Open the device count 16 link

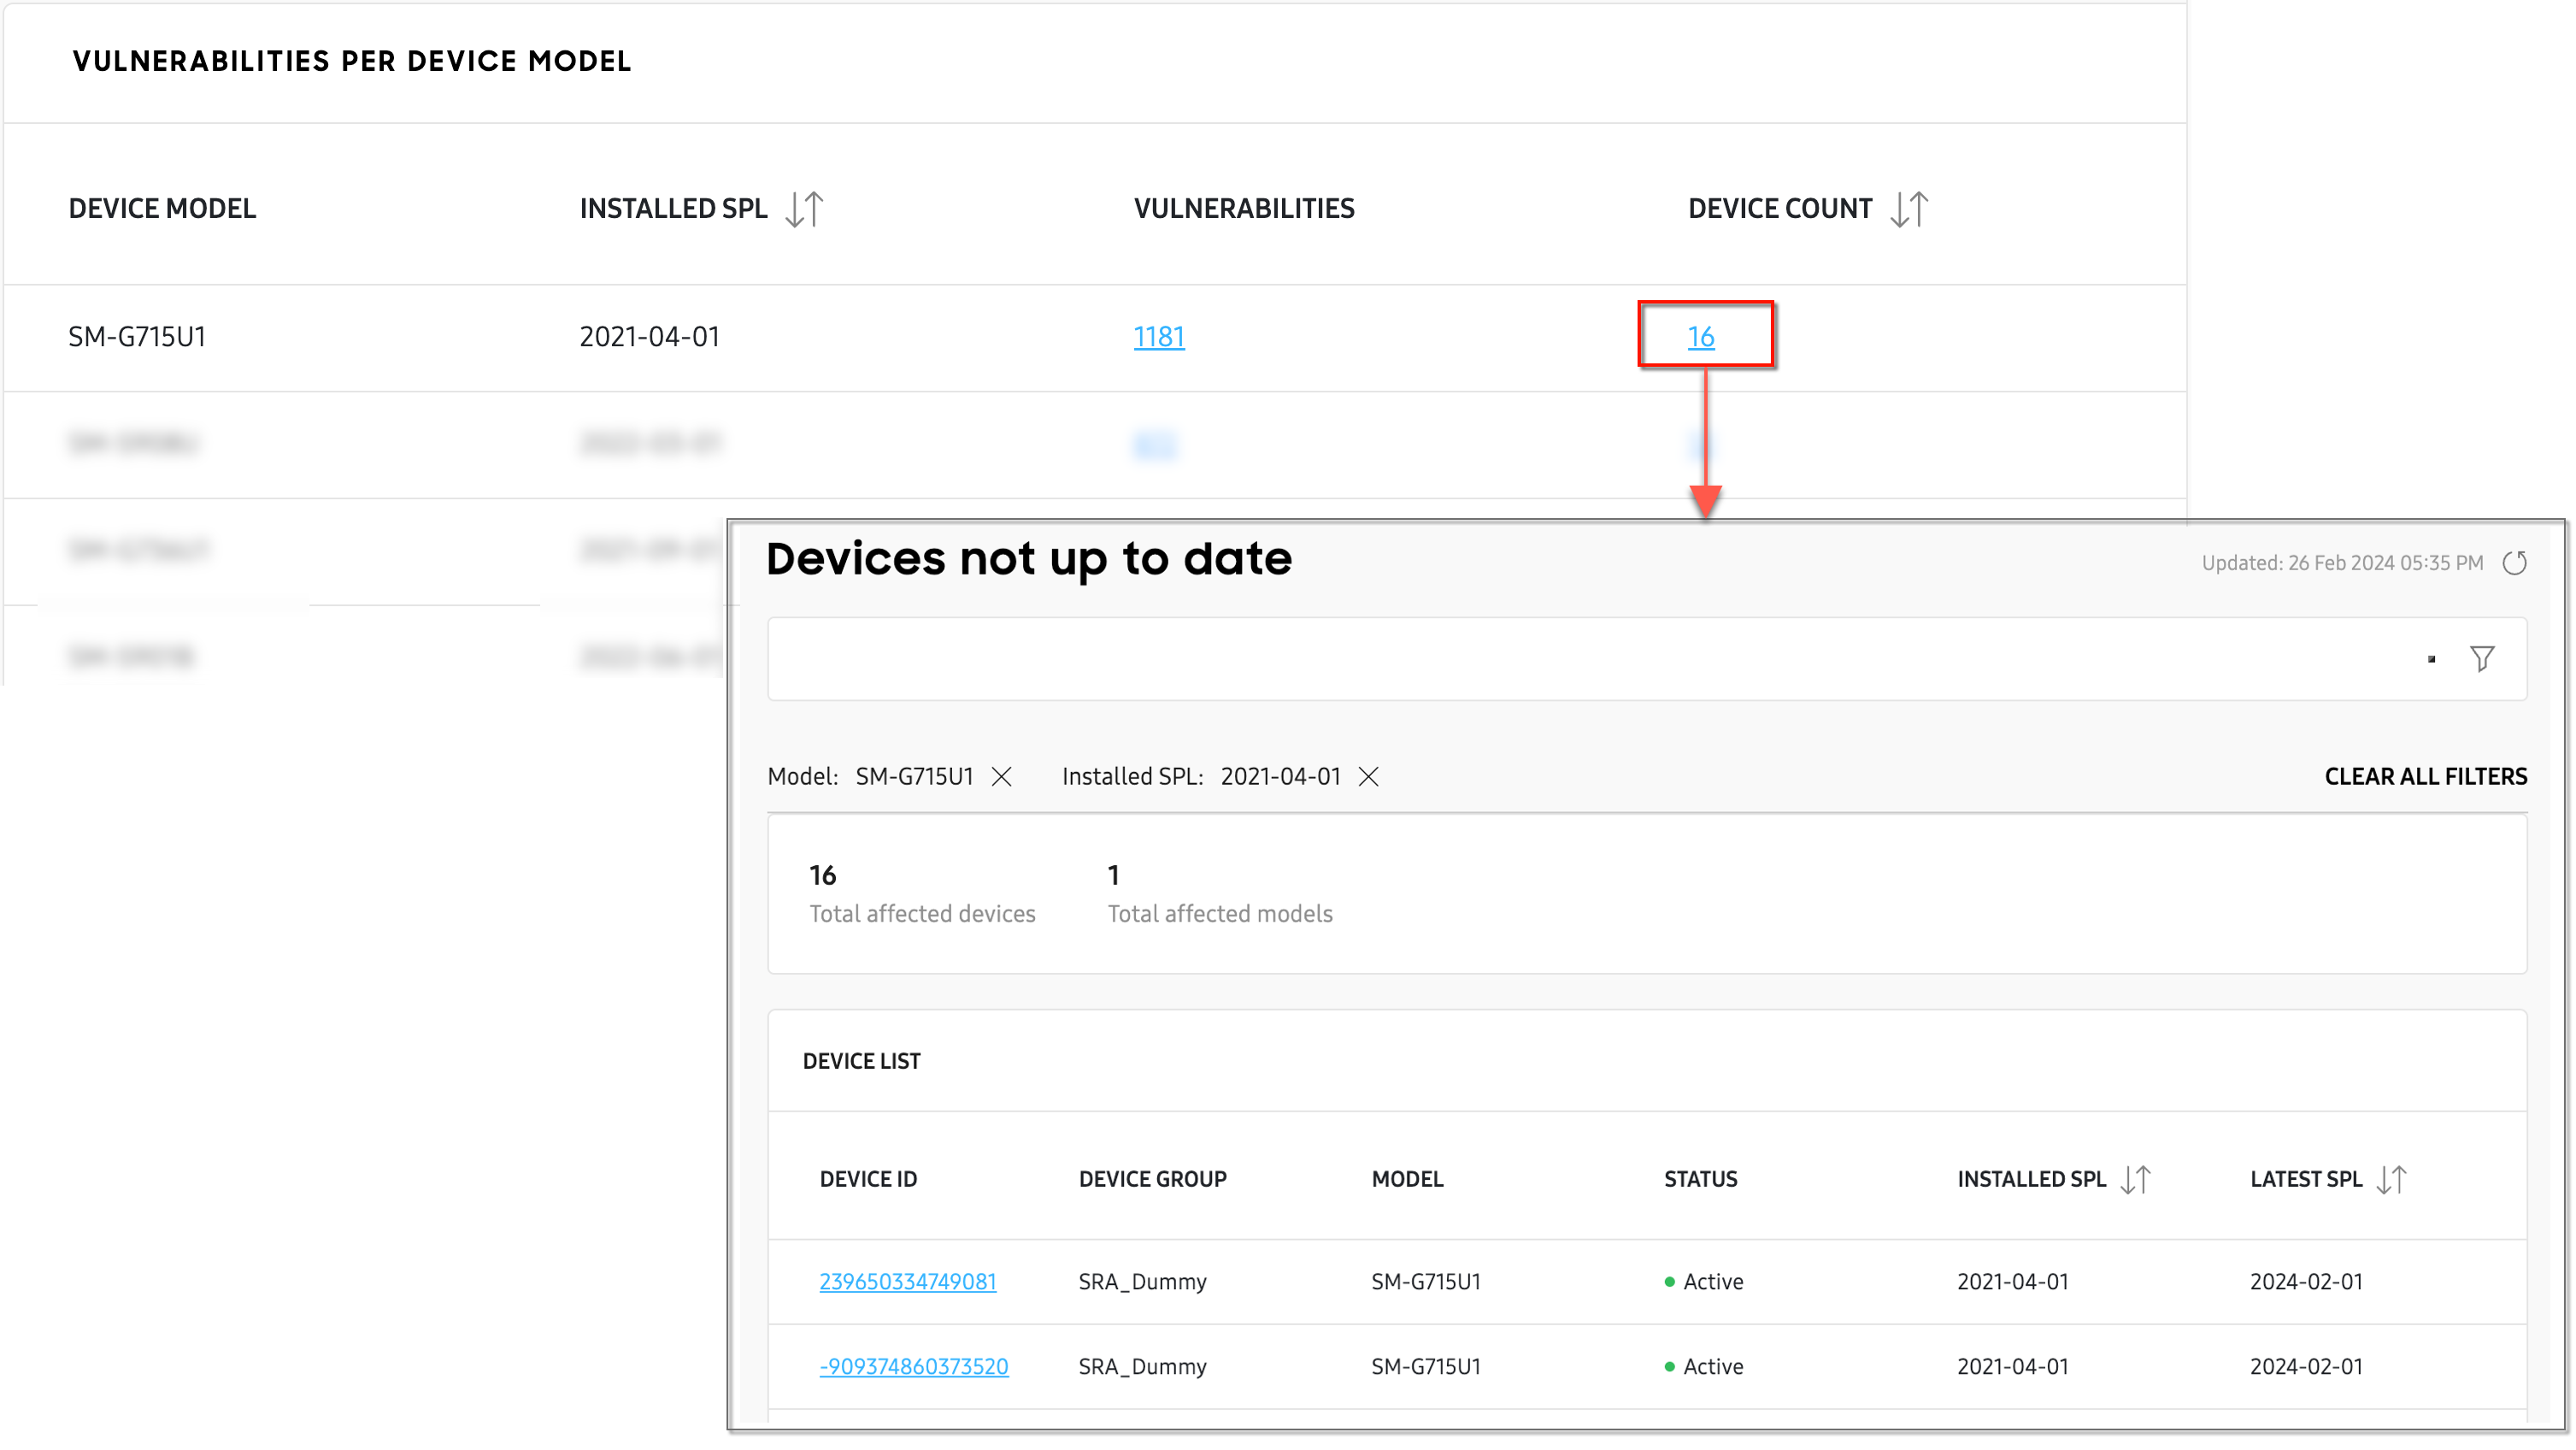(1701, 337)
